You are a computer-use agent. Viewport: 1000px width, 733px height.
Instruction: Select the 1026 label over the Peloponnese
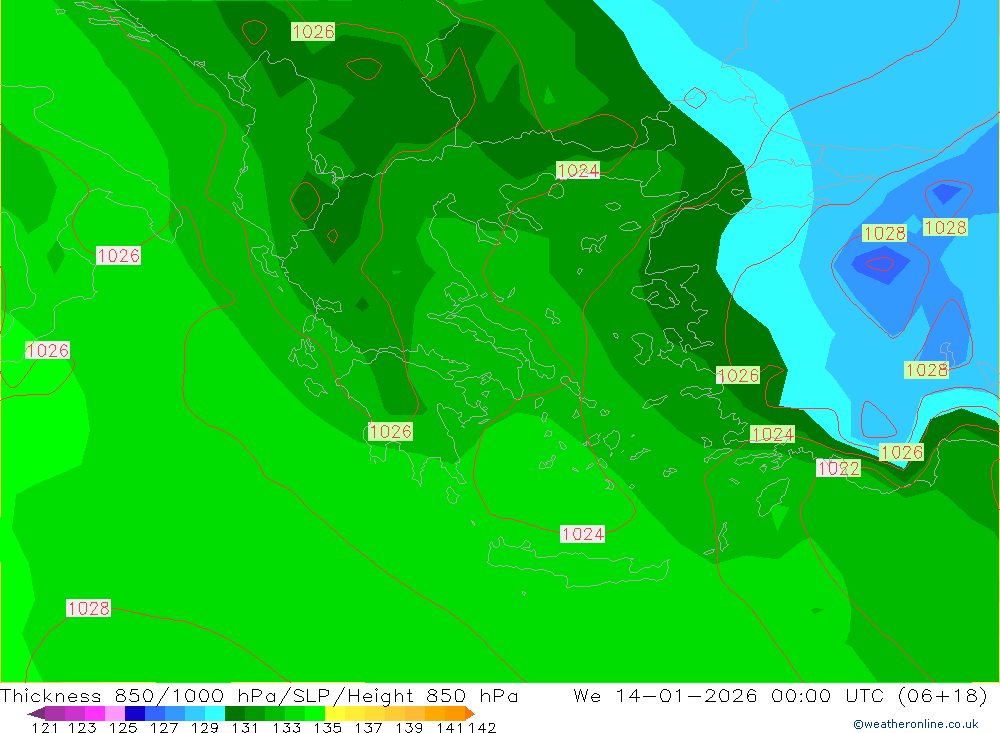390,431
